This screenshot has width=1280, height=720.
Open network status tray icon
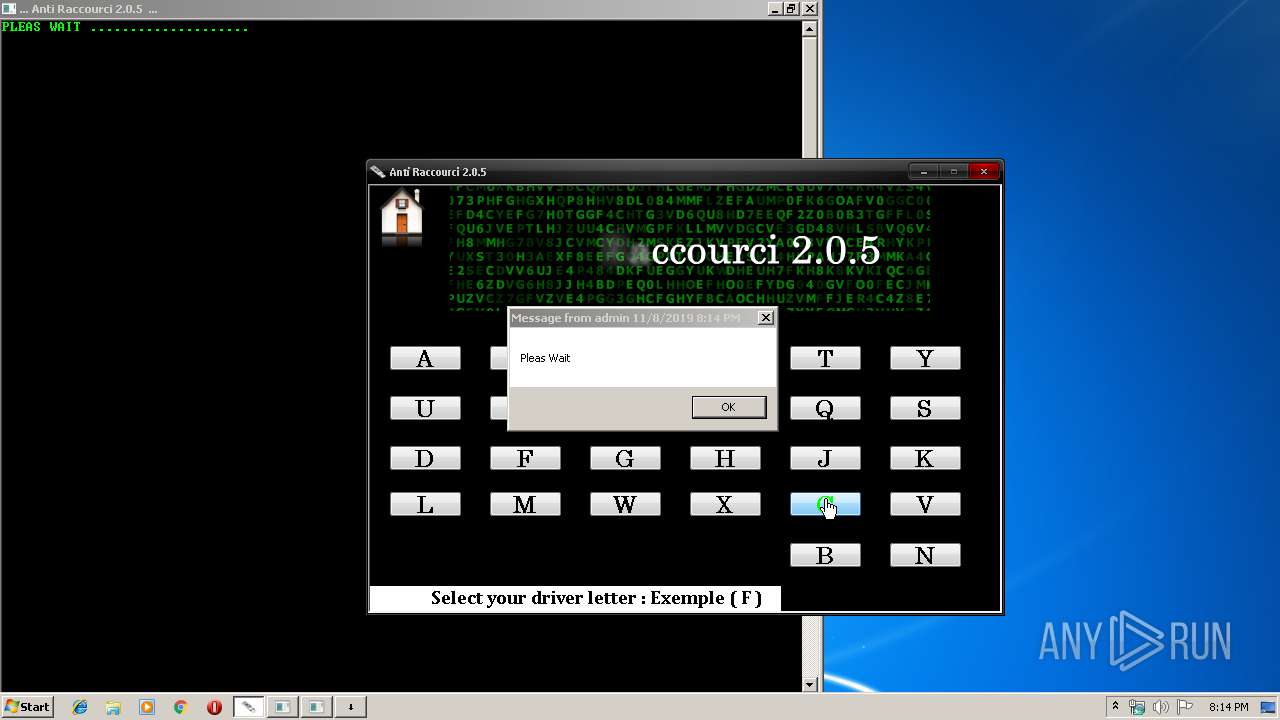(1137, 707)
